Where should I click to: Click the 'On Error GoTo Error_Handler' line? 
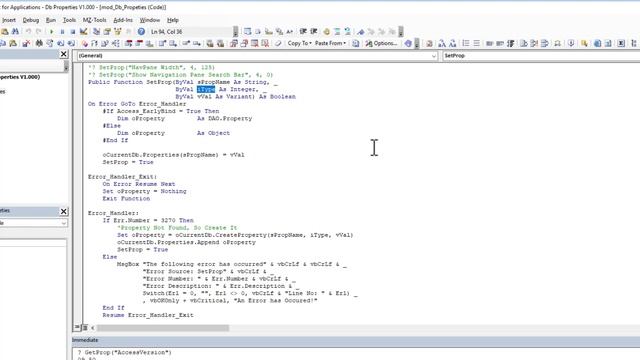[137, 104]
